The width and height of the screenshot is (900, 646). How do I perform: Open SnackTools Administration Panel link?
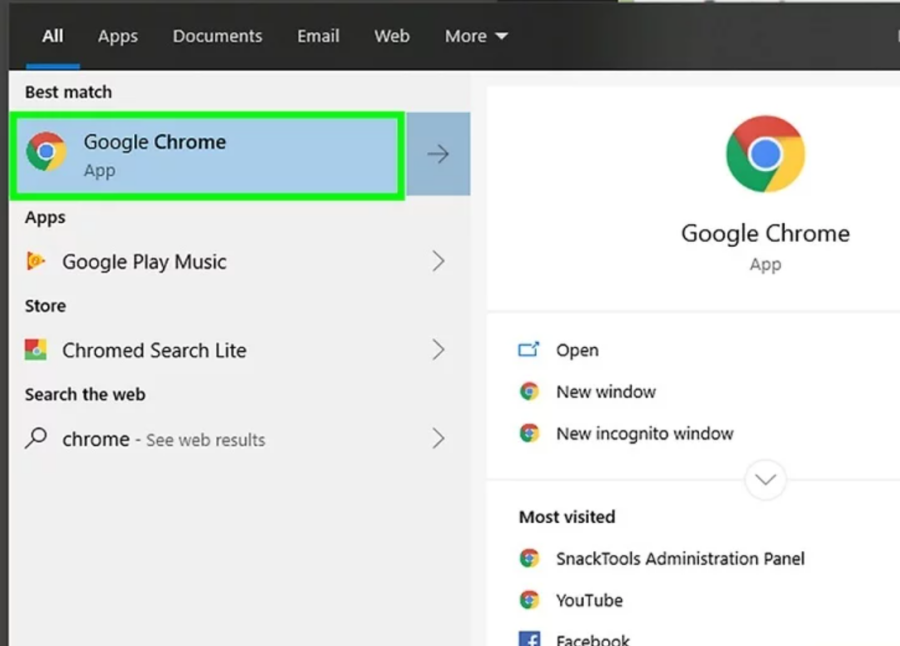tap(680, 559)
